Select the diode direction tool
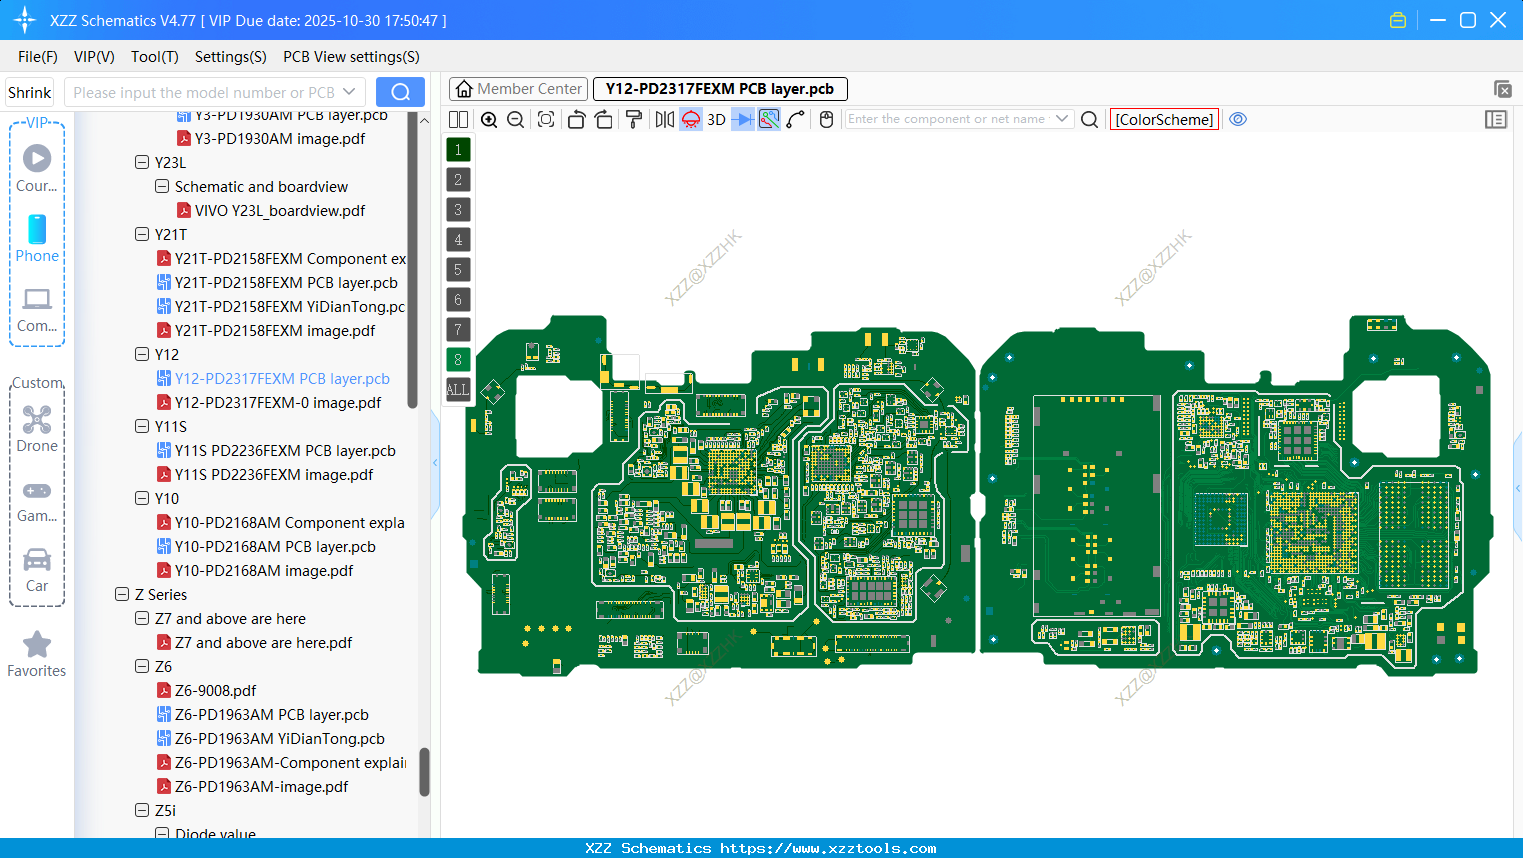The width and height of the screenshot is (1523, 858). [x=742, y=119]
